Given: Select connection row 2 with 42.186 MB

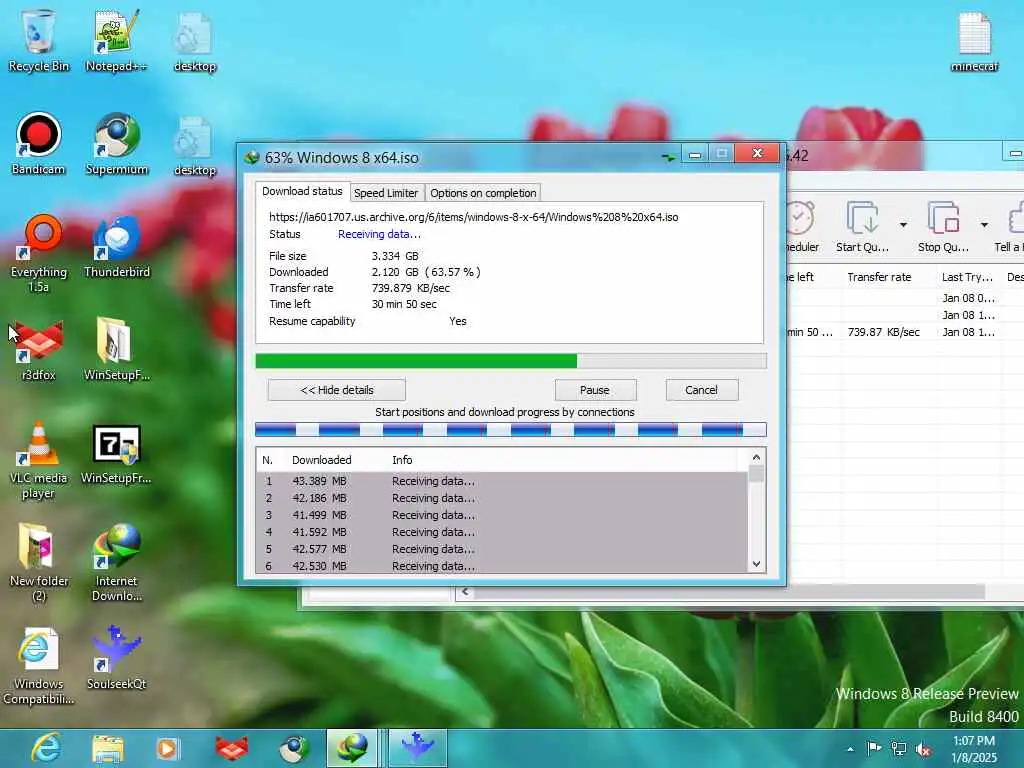Looking at the screenshot, I should (502, 498).
